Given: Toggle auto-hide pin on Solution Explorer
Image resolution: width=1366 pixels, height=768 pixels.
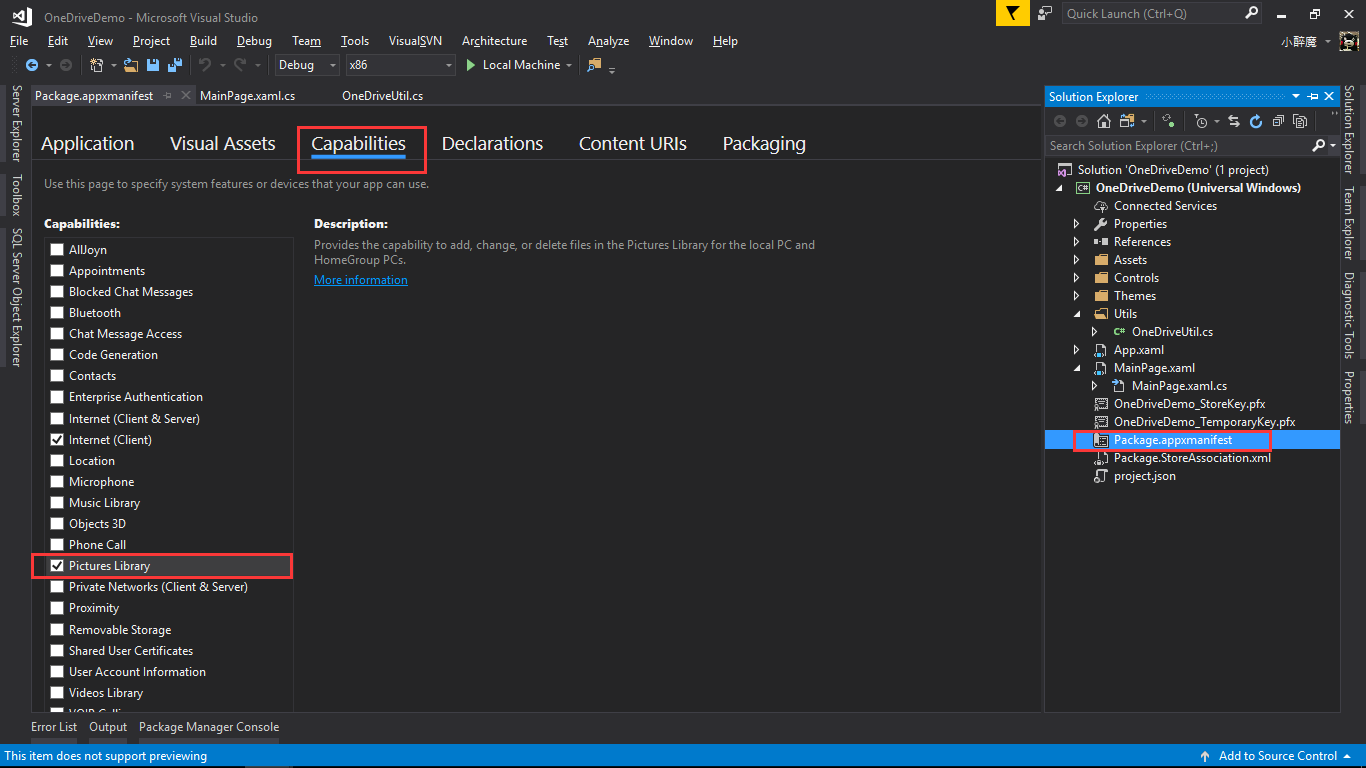Looking at the screenshot, I should pos(1312,96).
